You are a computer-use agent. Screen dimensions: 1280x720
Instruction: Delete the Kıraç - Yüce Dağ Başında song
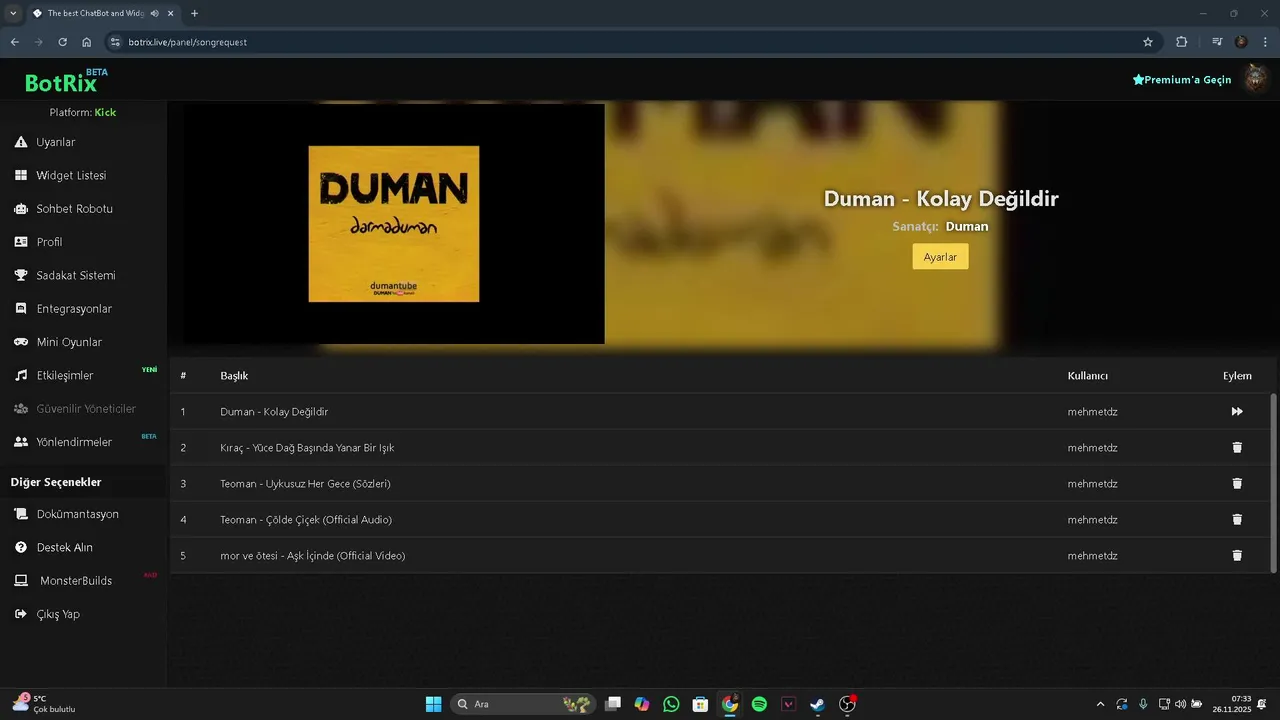point(1237,448)
